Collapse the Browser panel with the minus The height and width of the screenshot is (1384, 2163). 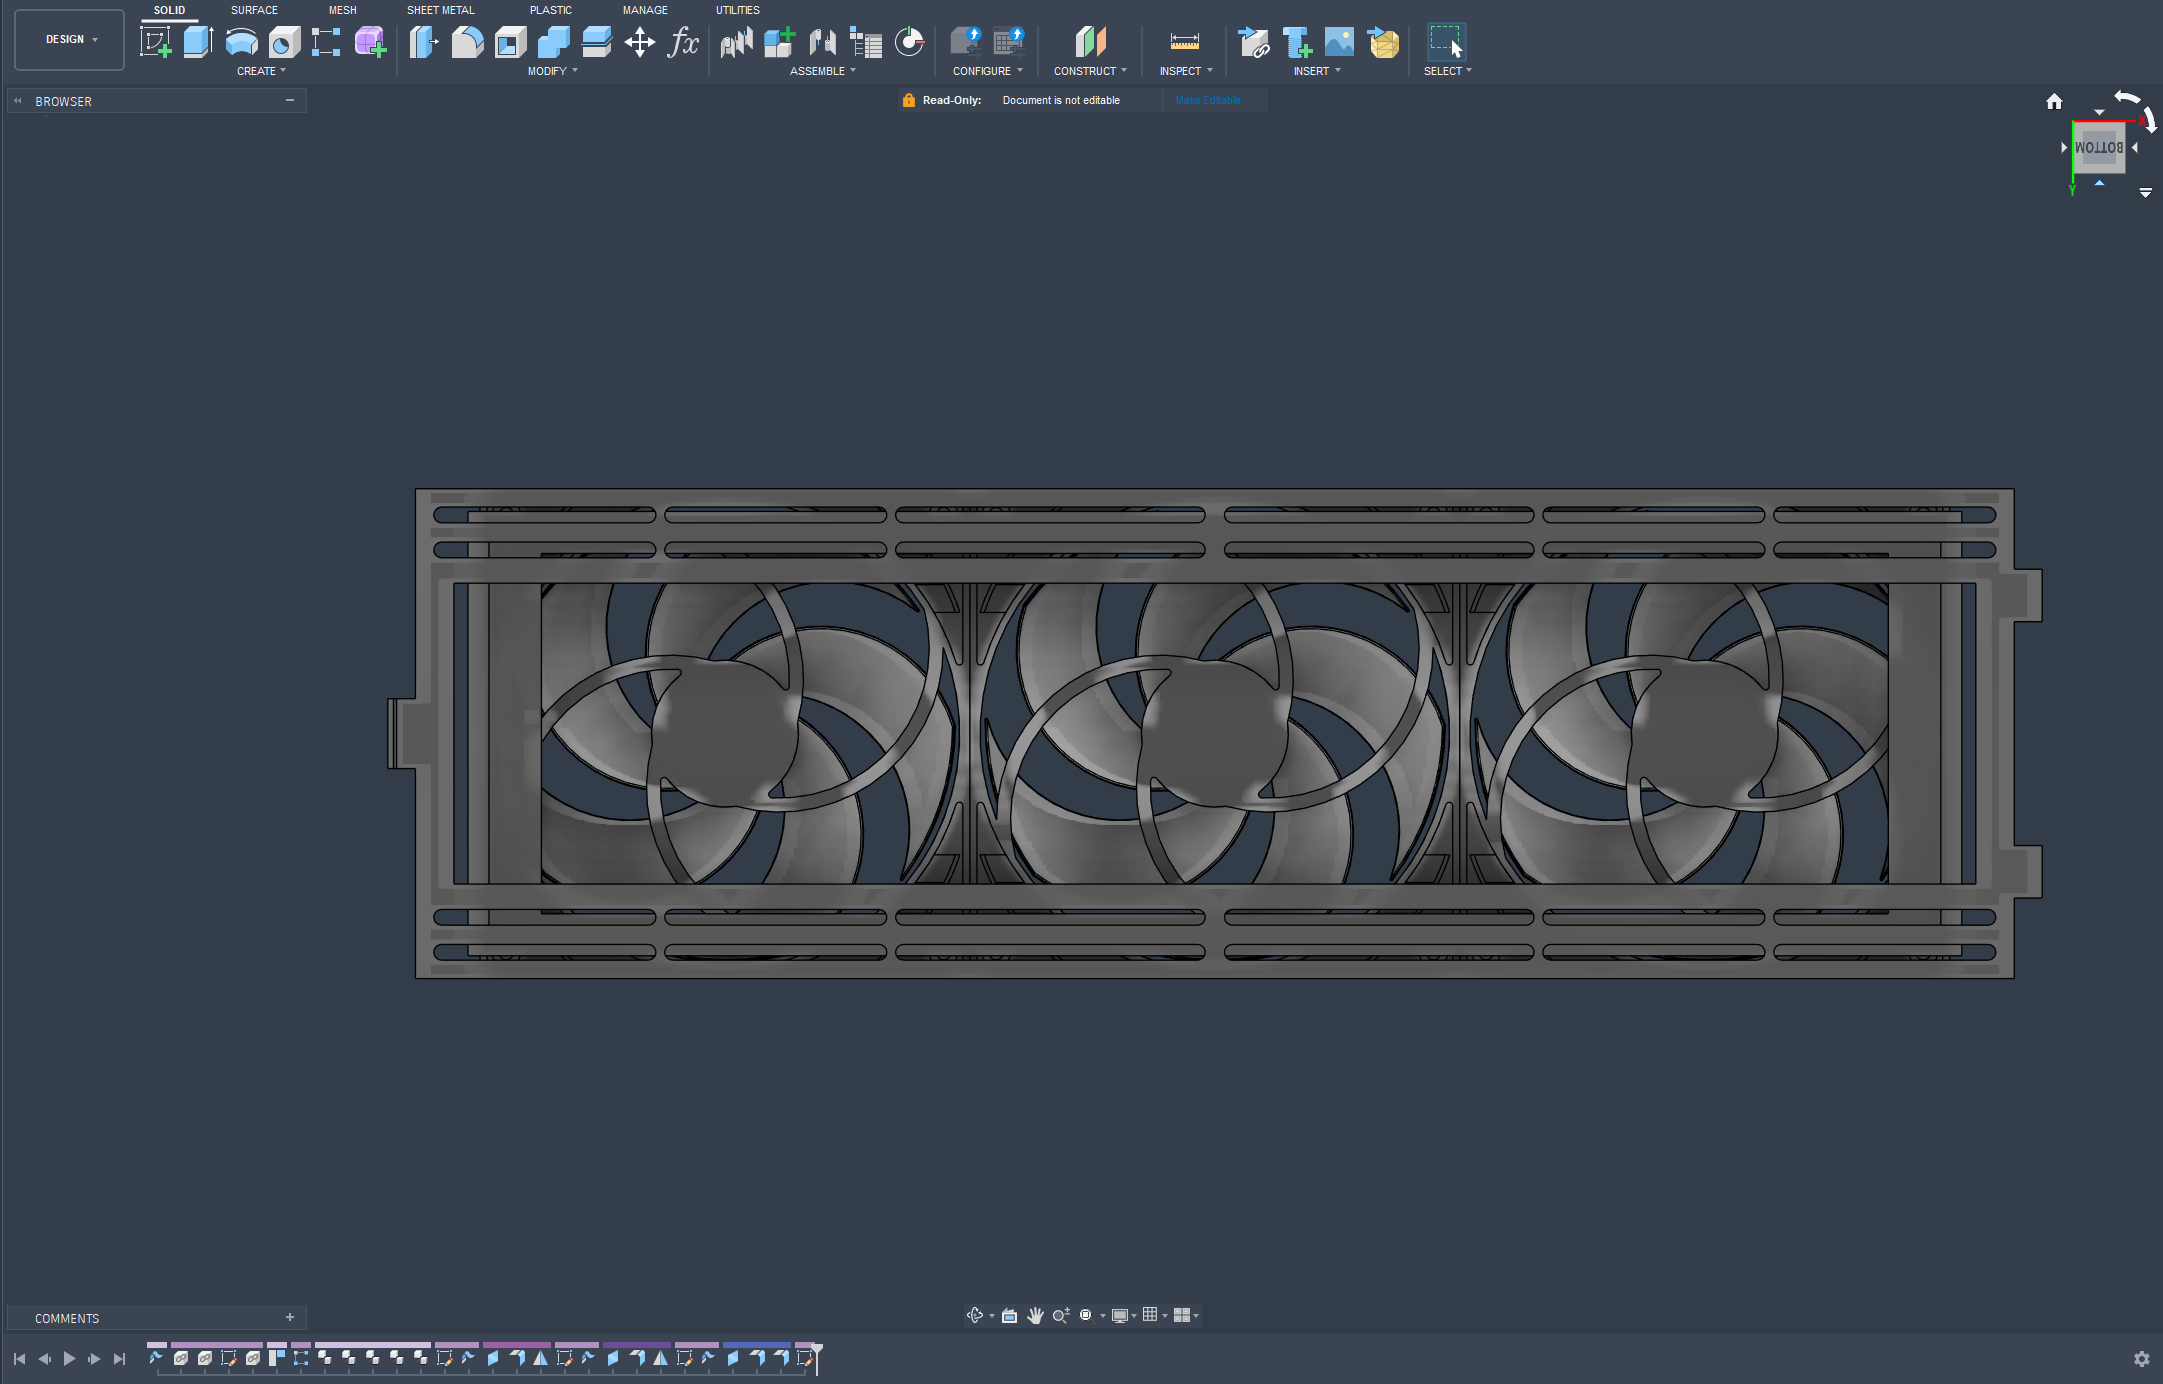(290, 100)
